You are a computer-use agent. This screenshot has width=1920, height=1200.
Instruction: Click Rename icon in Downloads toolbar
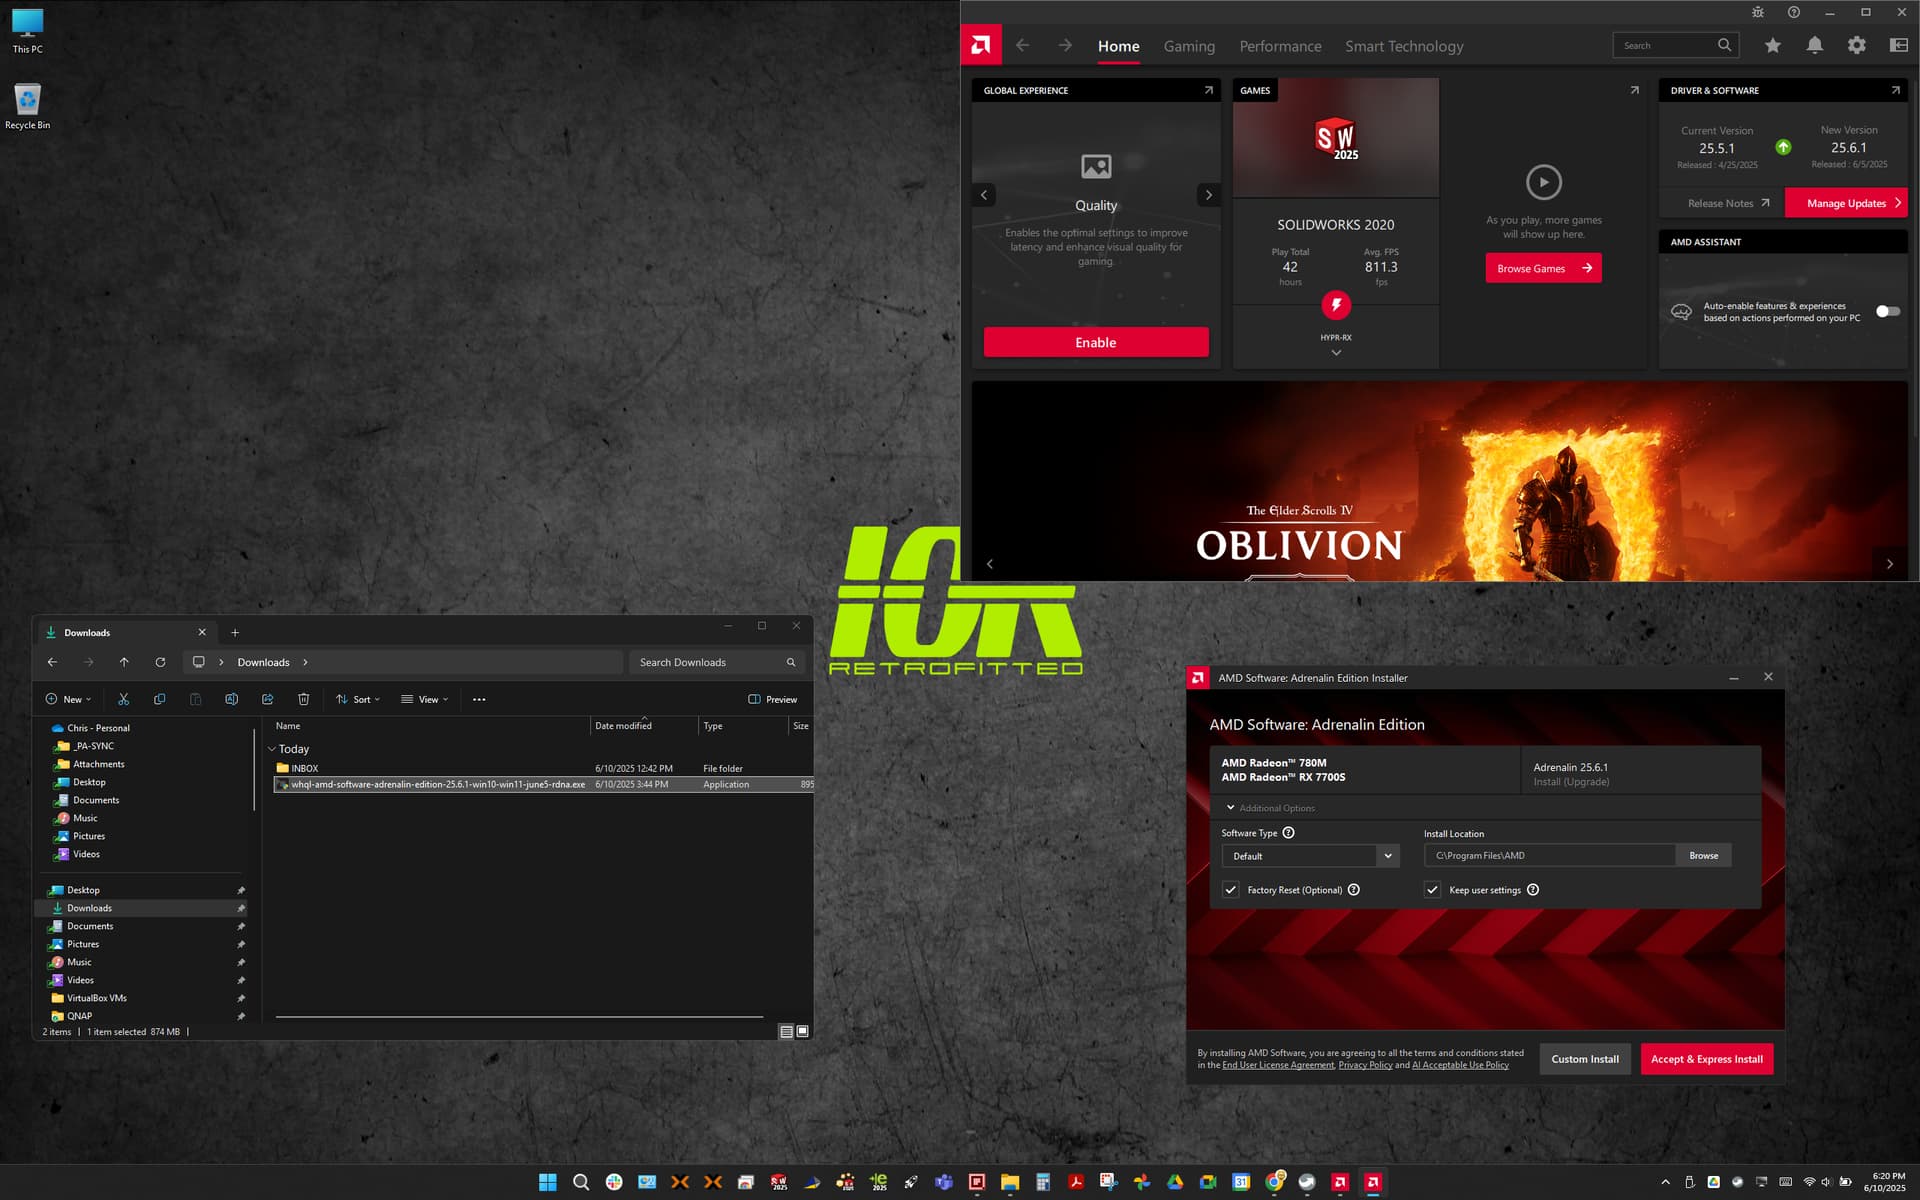231,699
